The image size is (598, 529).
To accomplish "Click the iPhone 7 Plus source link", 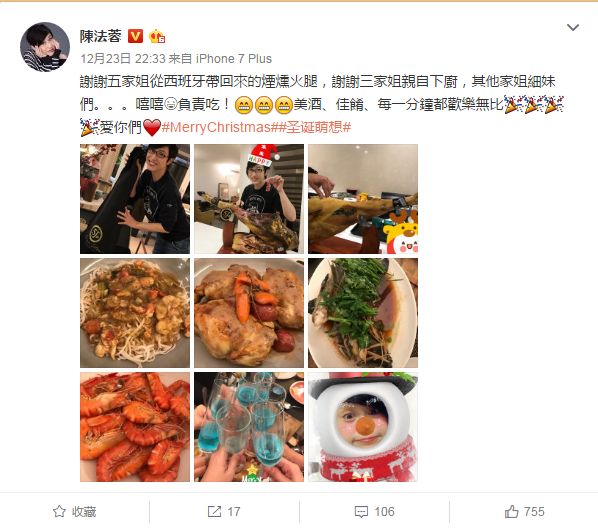I will pyautogui.click(x=234, y=59).
